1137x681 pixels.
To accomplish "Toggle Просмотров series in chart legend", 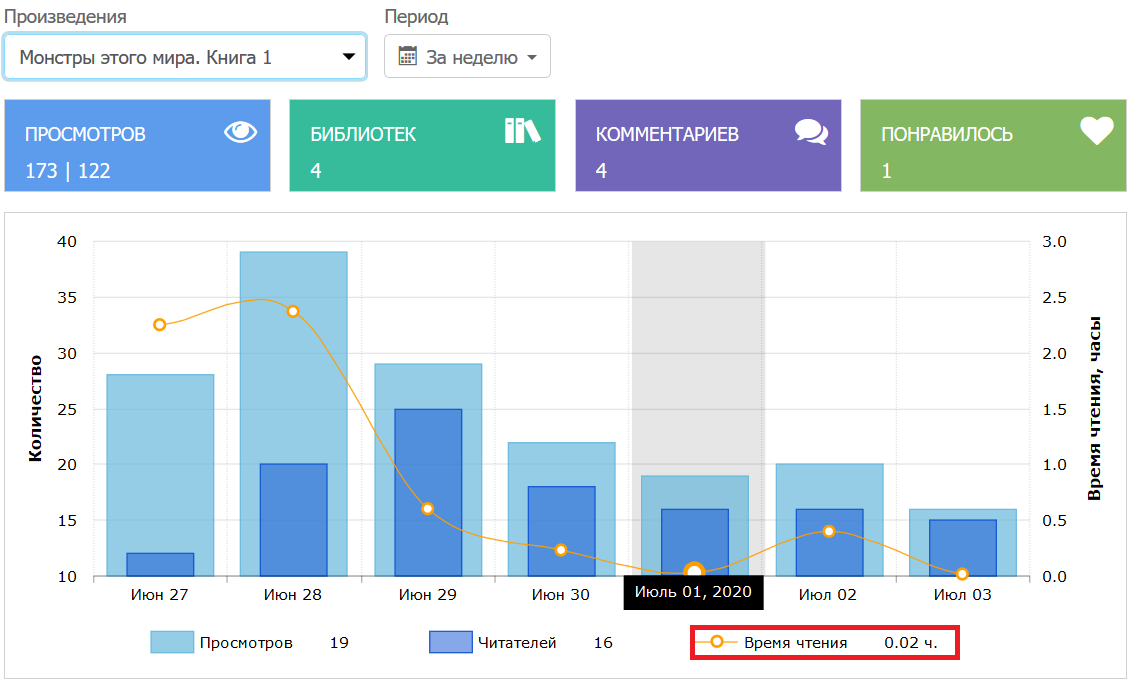I will (246, 643).
